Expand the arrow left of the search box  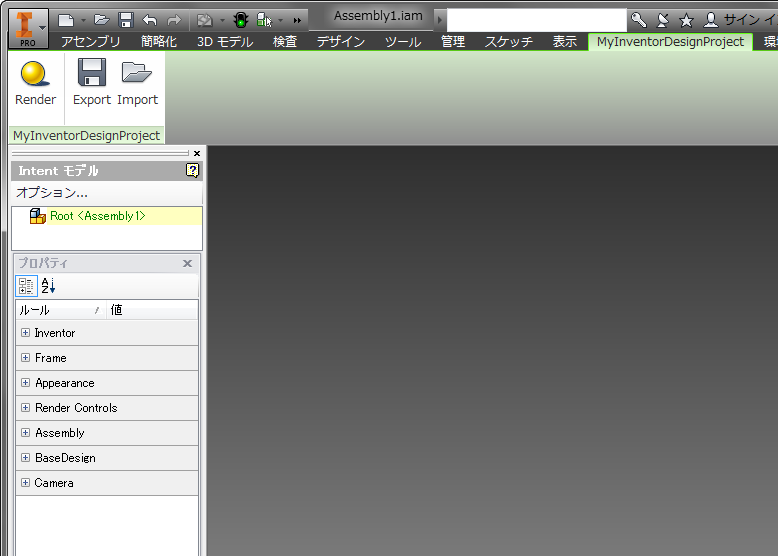click(x=439, y=20)
